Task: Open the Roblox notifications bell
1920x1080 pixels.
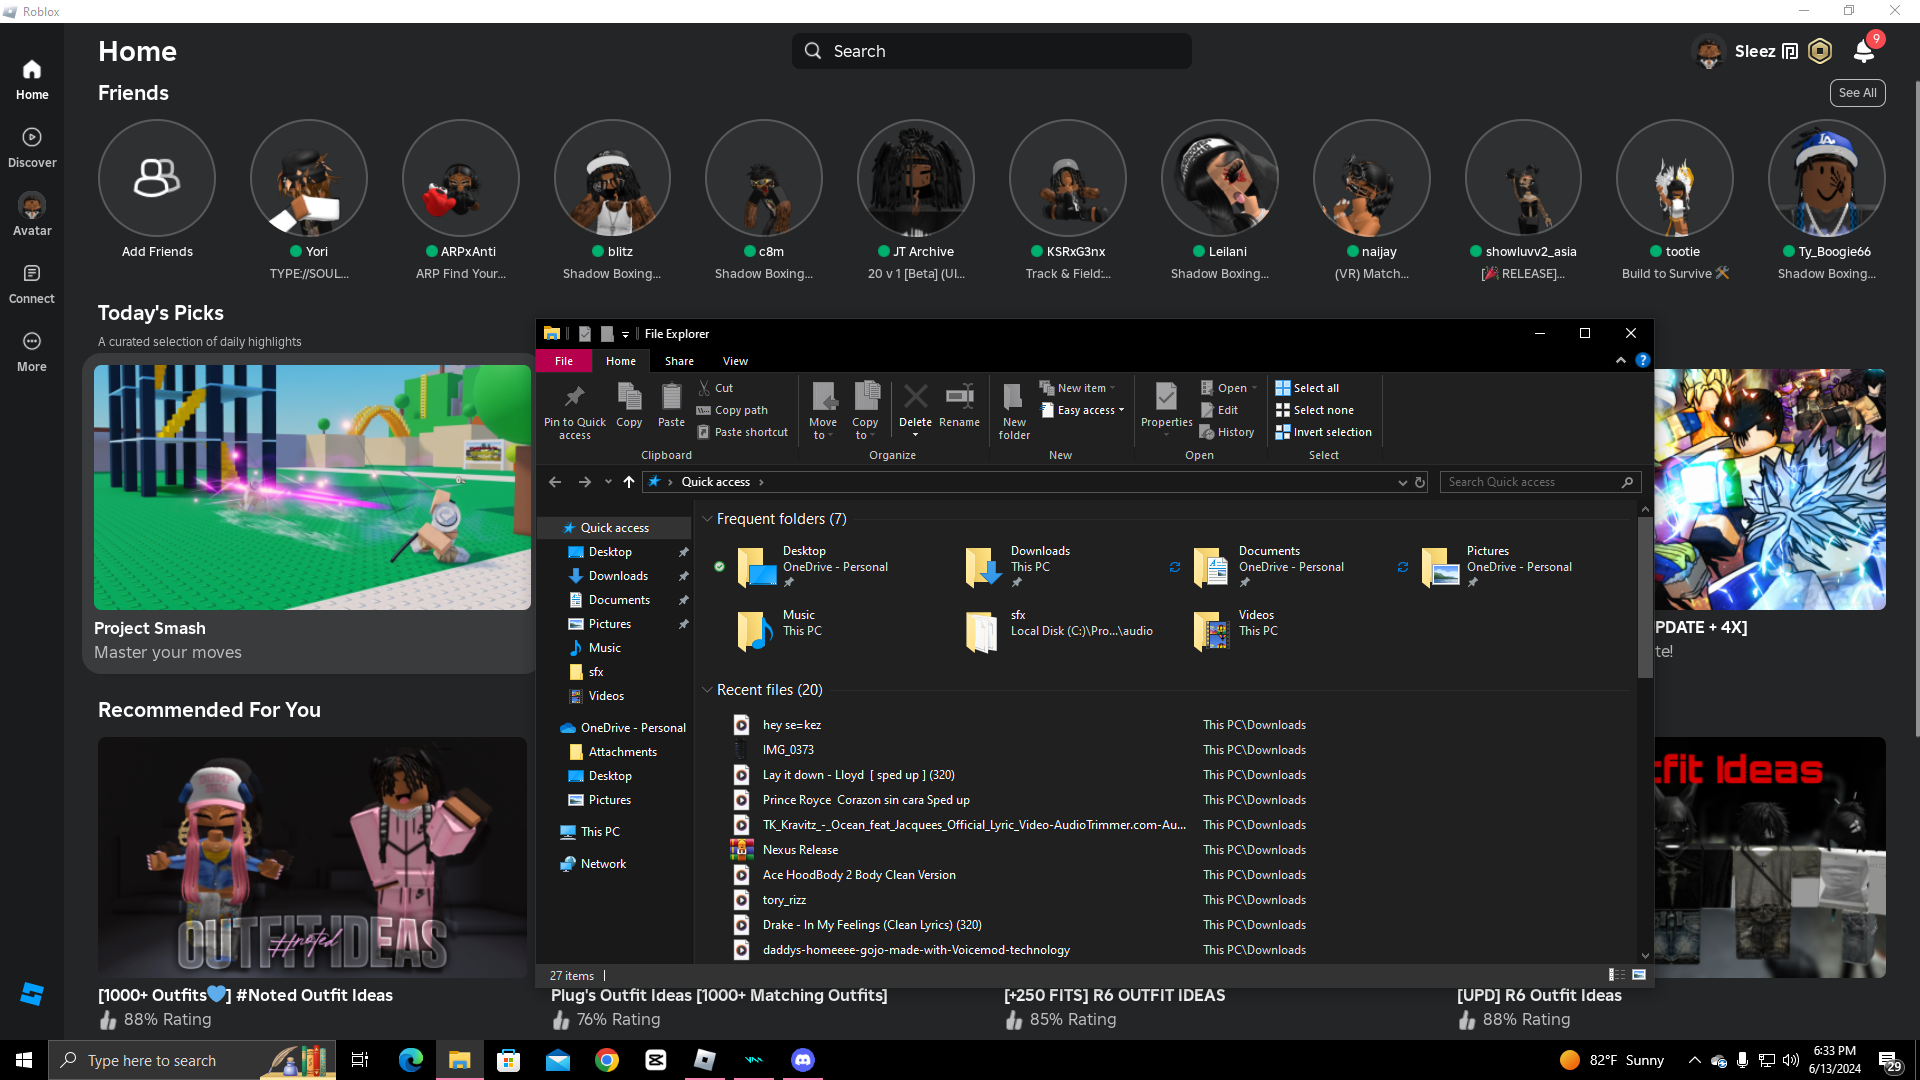Action: [x=1864, y=51]
